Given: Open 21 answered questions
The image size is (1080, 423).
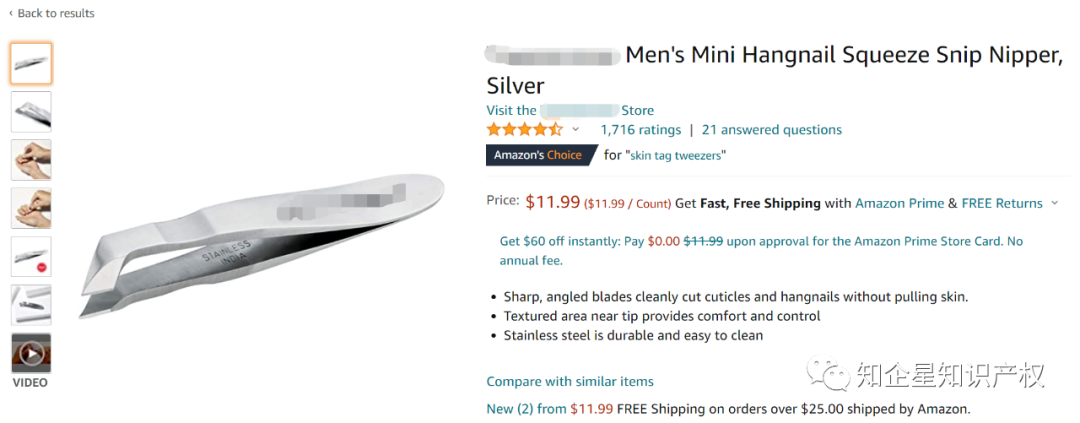Looking at the screenshot, I should coord(771,130).
